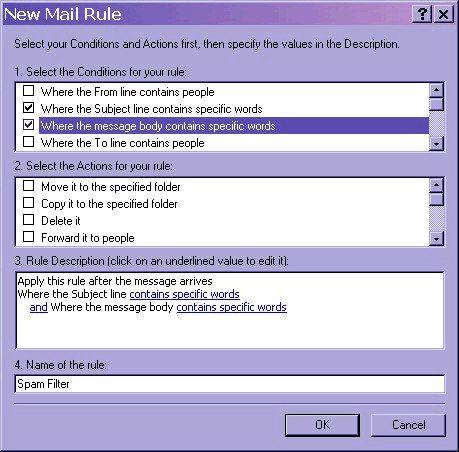
Task: Close the New Mail Rule dialog
Action: tap(443, 14)
